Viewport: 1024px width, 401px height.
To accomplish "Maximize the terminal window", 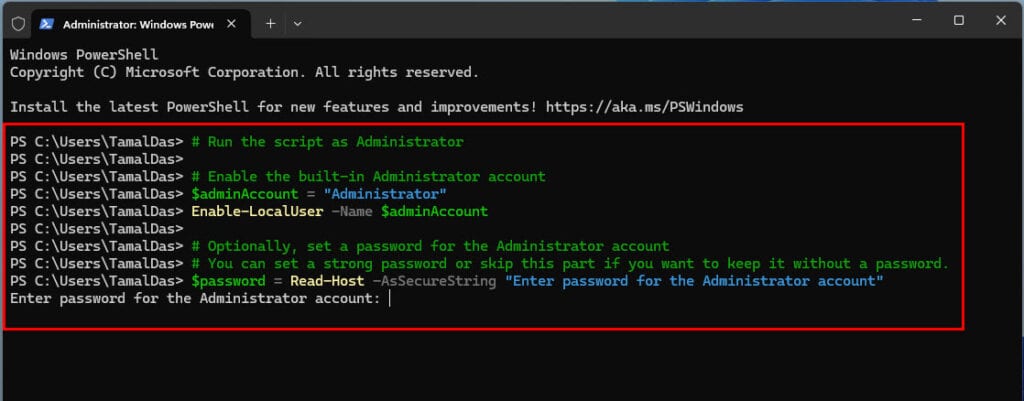I will click(x=958, y=20).
